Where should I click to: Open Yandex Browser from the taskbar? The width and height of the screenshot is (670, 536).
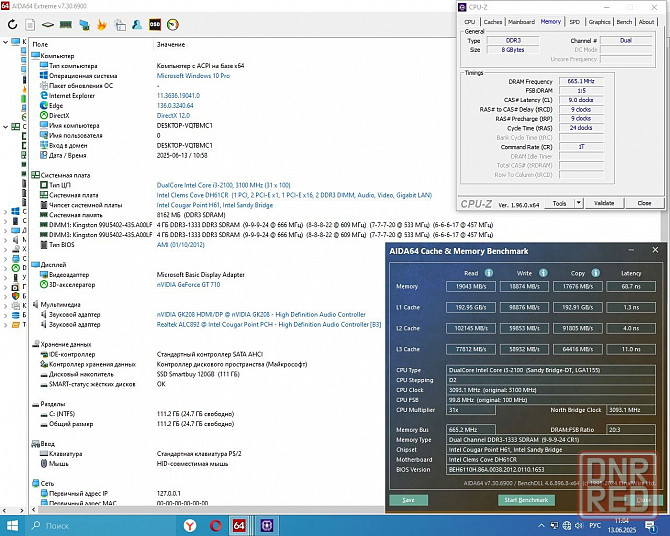(190, 525)
